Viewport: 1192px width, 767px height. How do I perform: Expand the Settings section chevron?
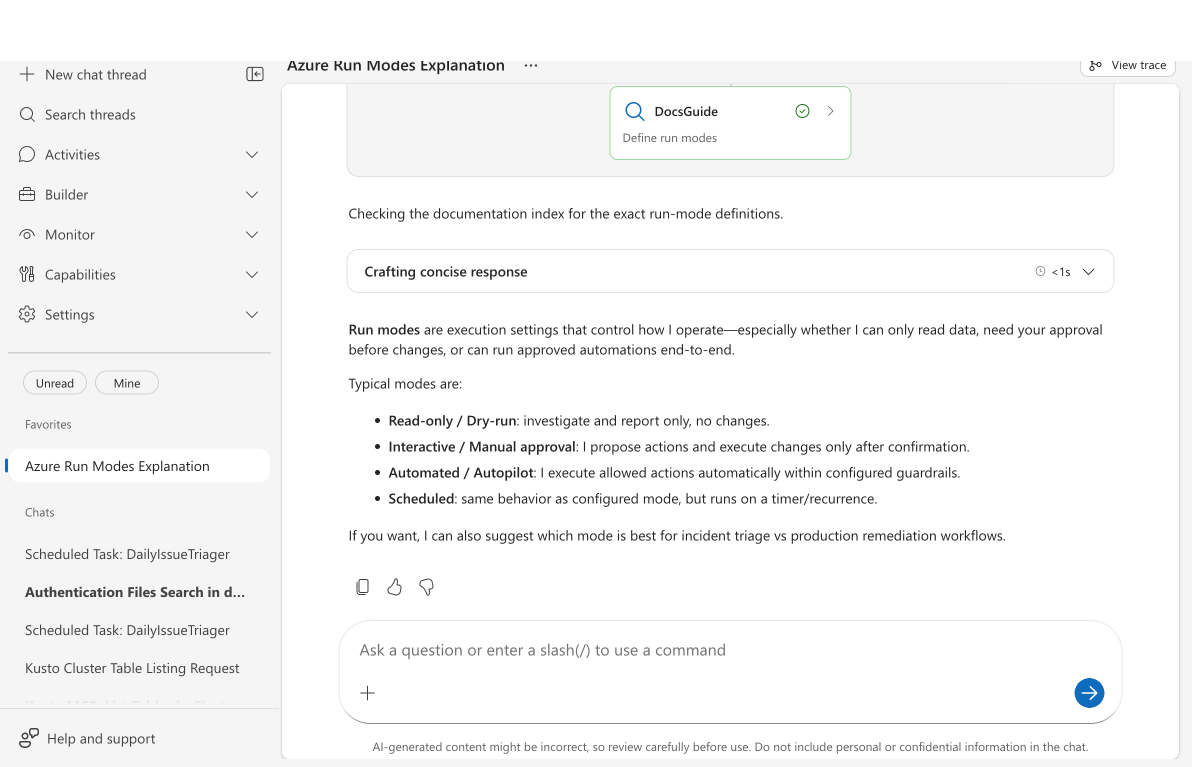click(x=252, y=315)
